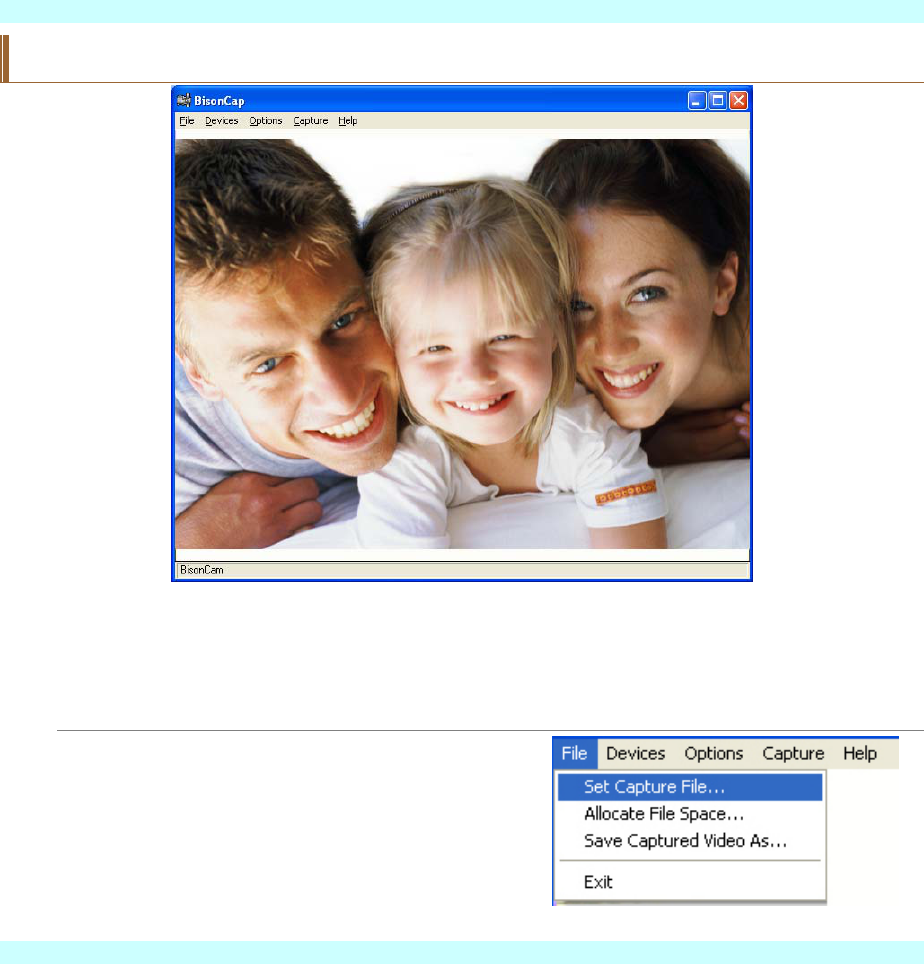Open the Capture menu in BisonCap window
The width and height of the screenshot is (924, 964).
pyautogui.click(x=310, y=121)
